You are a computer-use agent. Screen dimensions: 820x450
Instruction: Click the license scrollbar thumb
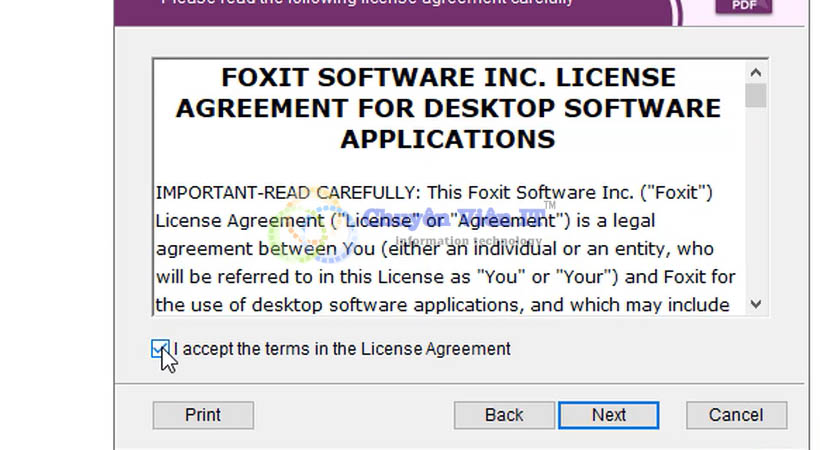[x=755, y=95]
